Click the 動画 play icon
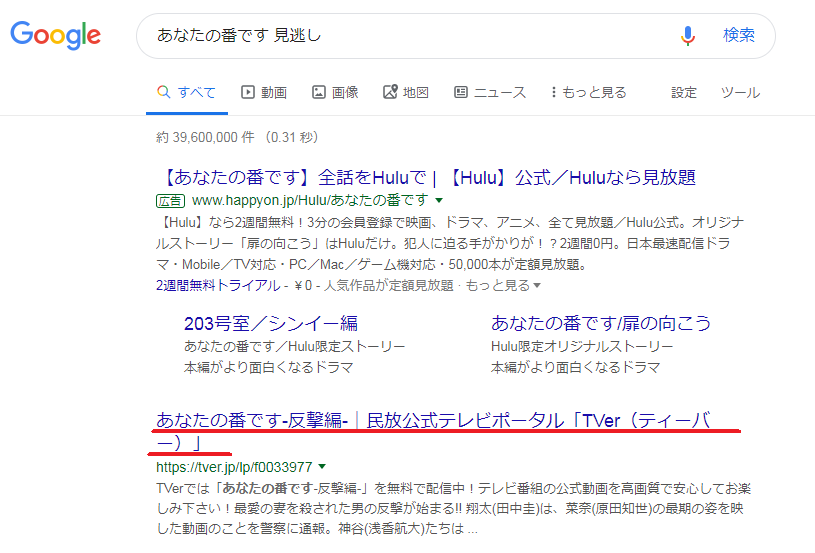This screenshot has width=815, height=553. [x=248, y=93]
